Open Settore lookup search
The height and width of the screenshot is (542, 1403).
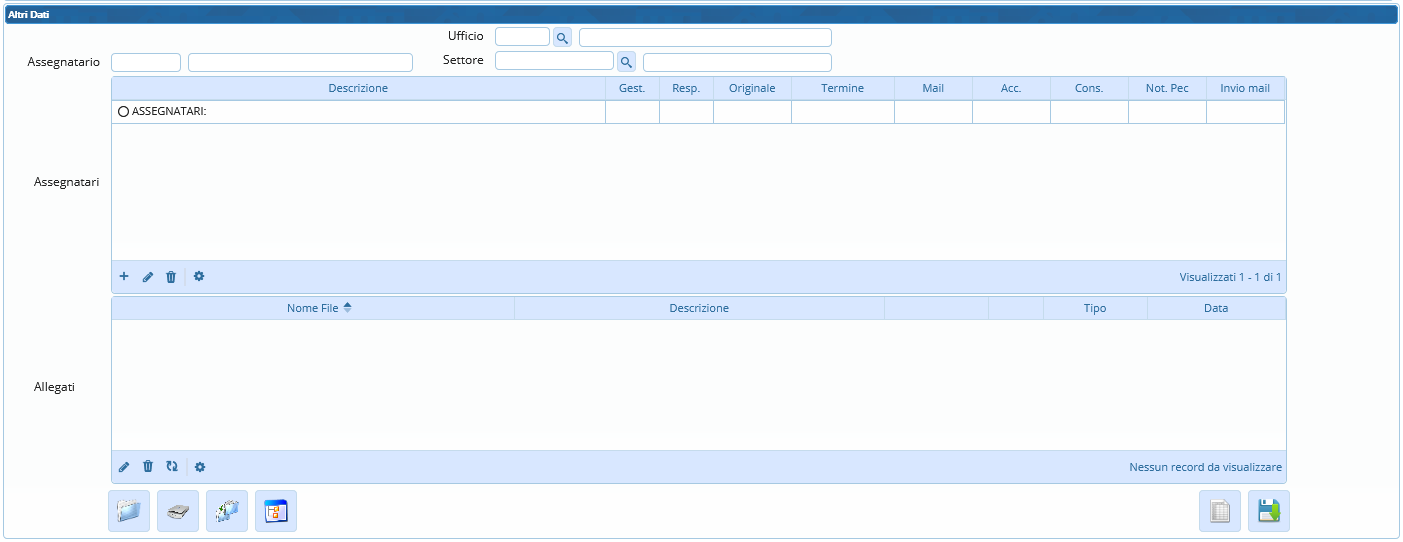pos(626,62)
